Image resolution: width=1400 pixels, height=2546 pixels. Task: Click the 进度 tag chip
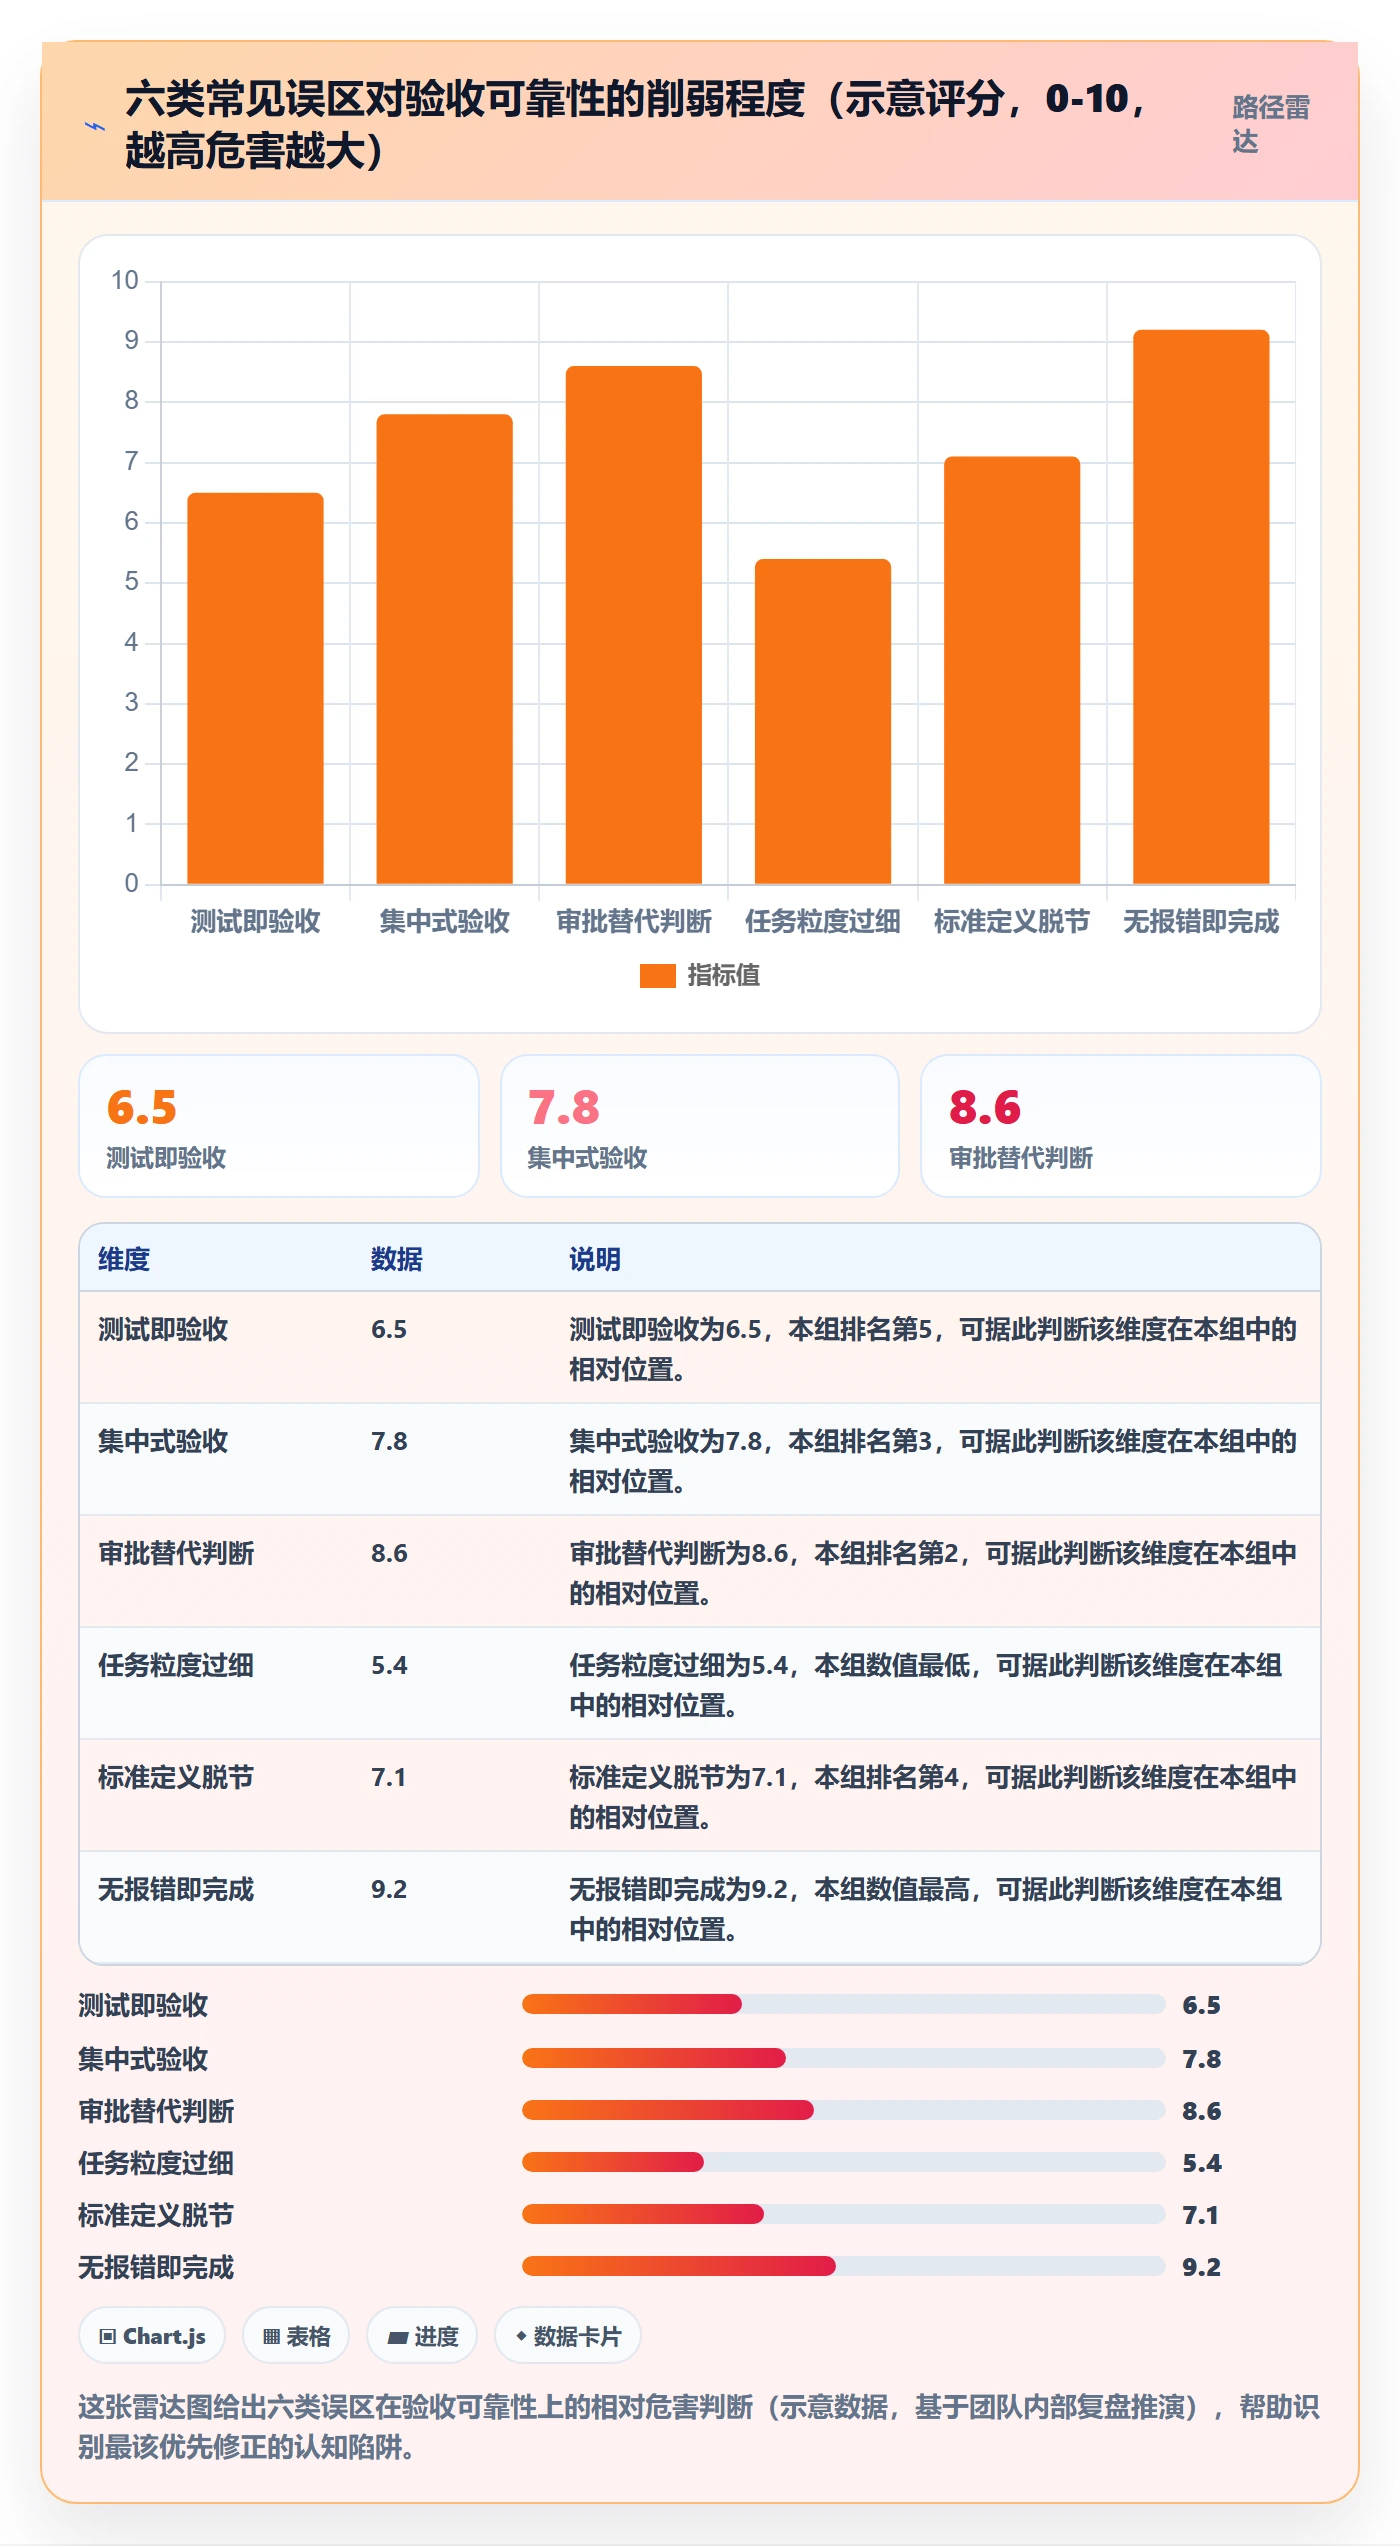(x=422, y=2336)
